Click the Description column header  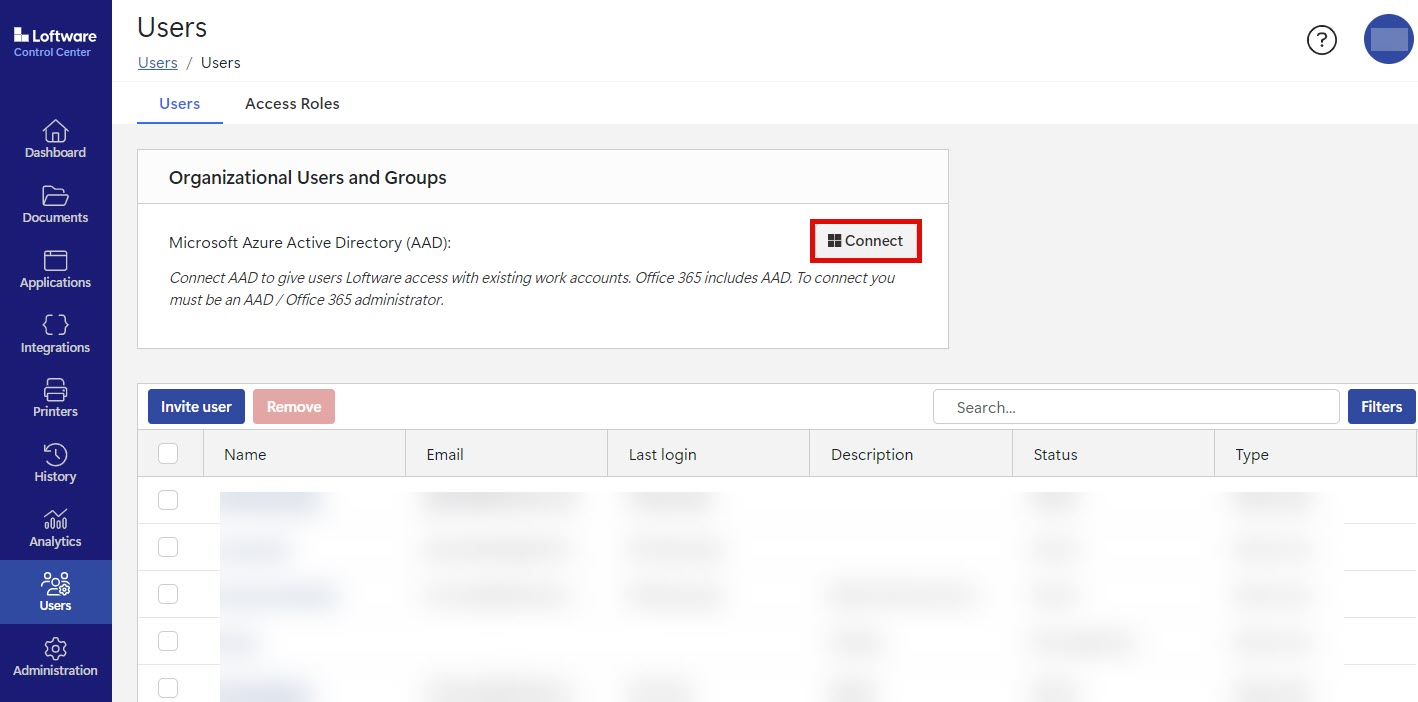pyautogui.click(x=910, y=454)
